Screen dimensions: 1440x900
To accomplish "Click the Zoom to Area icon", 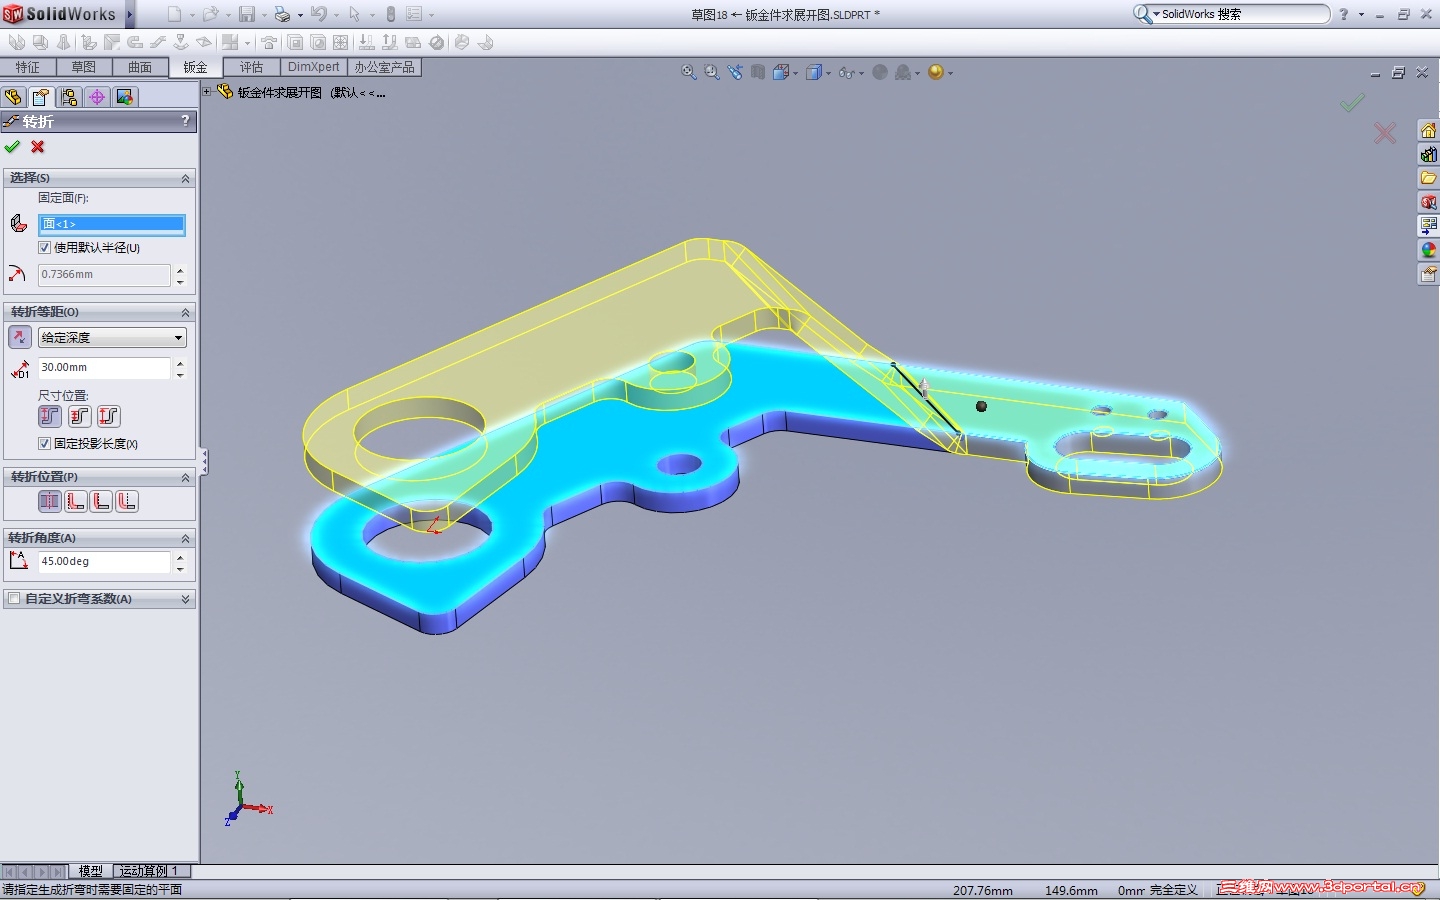I will (x=712, y=72).
